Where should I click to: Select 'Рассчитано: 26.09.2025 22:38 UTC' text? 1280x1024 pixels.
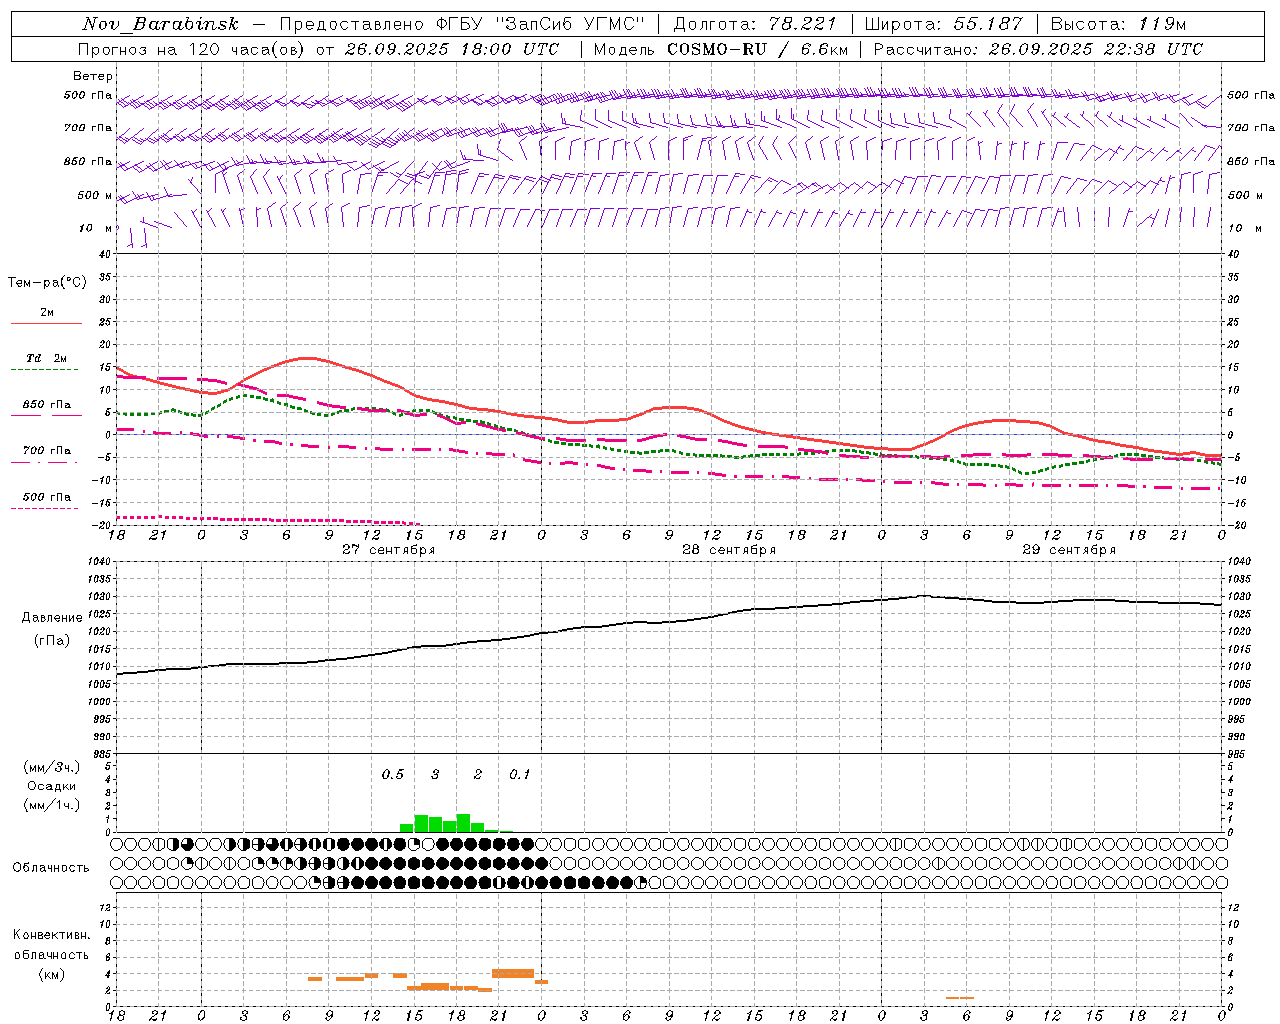click(x=1038, y=49)
